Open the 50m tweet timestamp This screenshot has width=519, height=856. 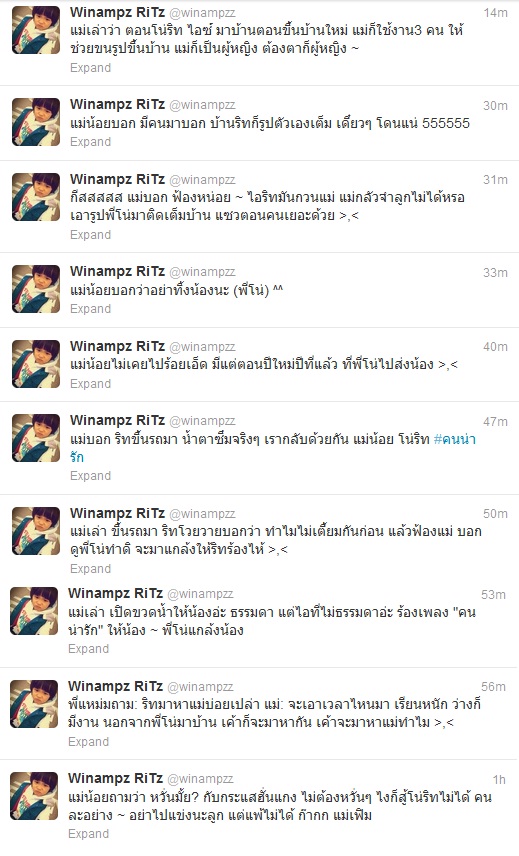tap(495, 514)
